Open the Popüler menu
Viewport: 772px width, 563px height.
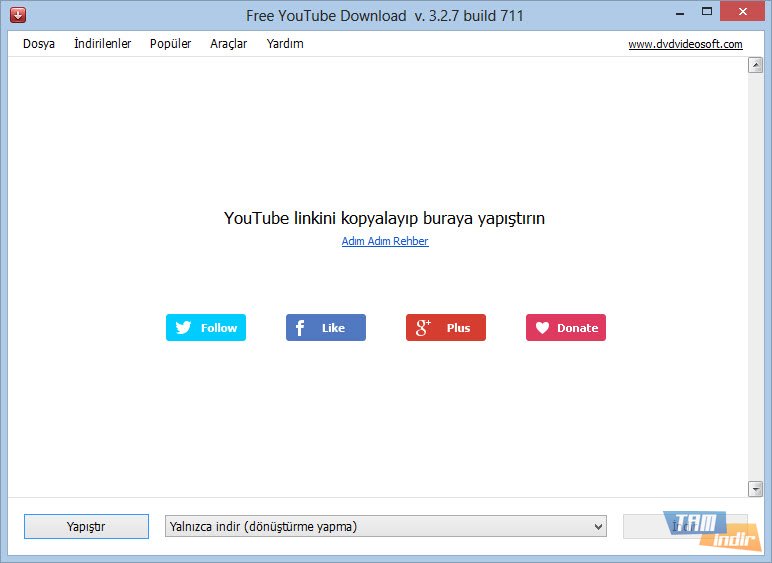(170, 44)
